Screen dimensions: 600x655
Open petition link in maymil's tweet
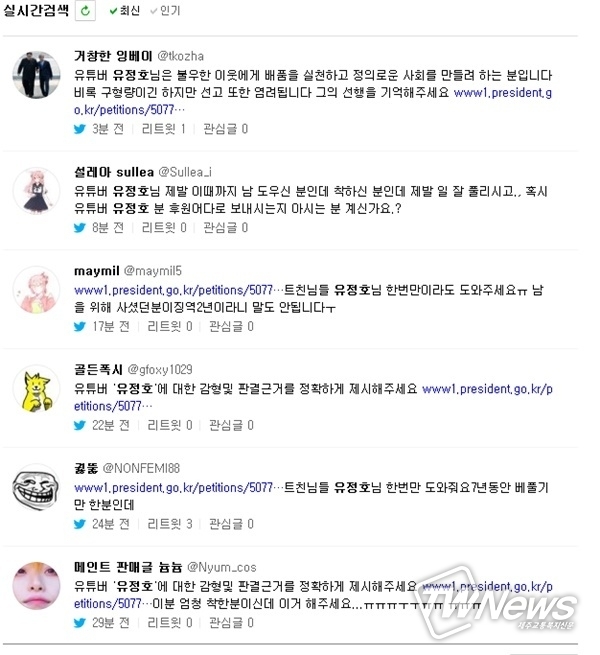tap(174, 290)
